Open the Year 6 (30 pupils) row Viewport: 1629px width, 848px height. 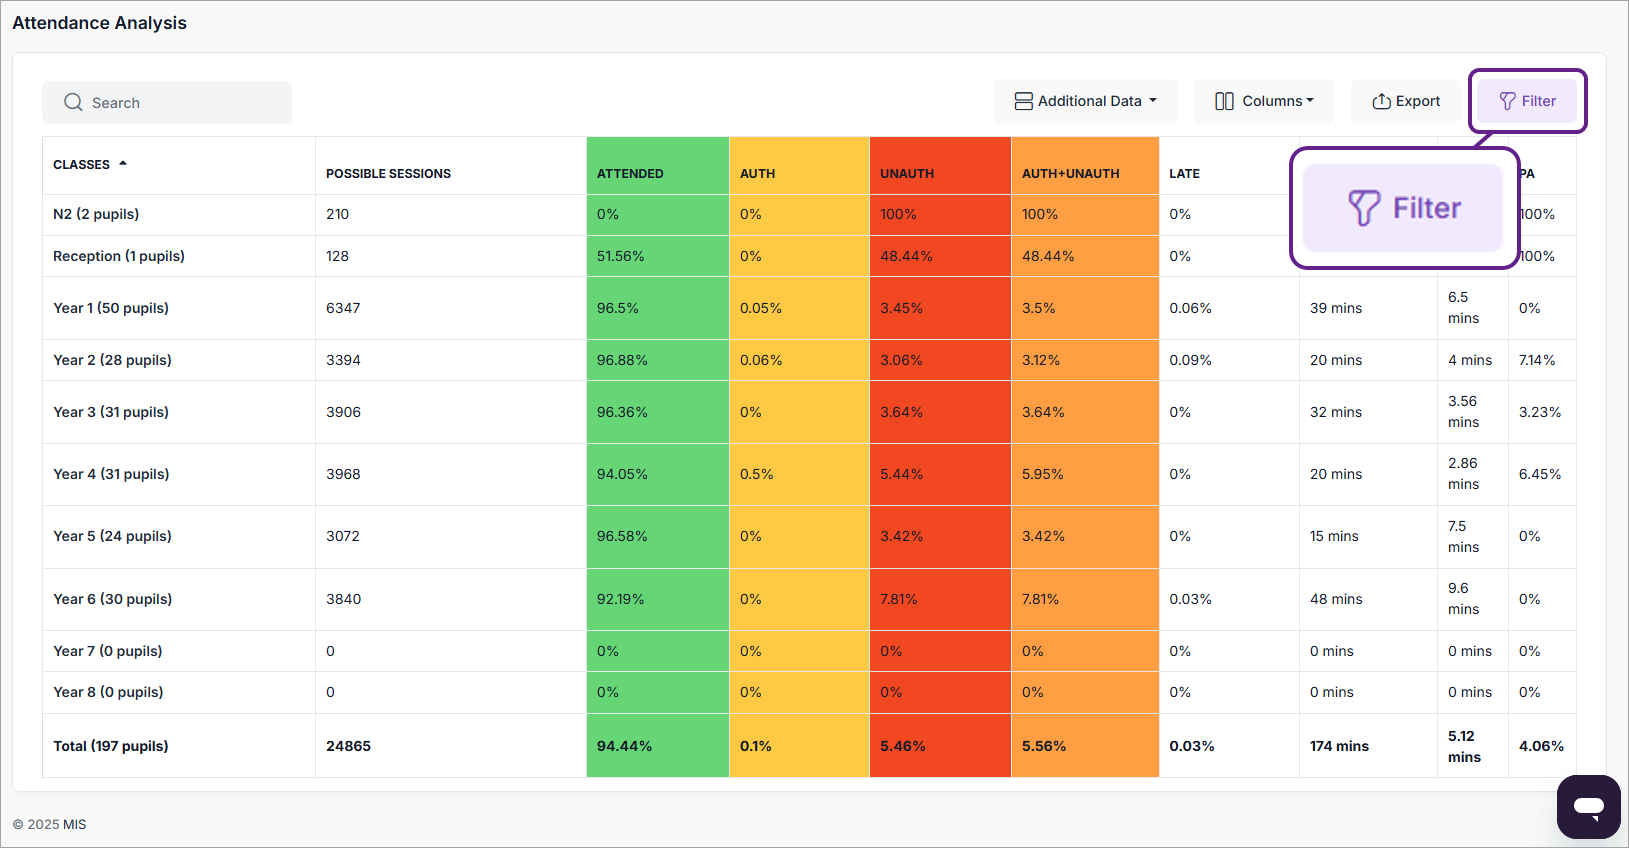pyautogui.click(x=112, y=599)
